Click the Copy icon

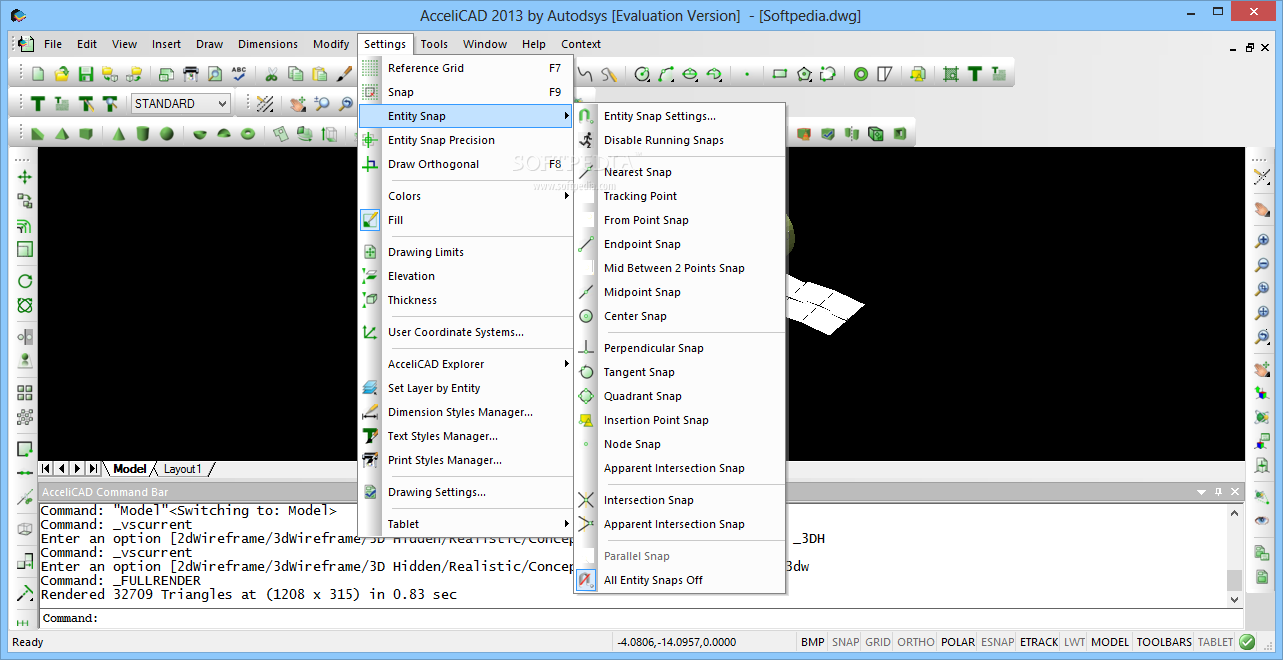point(295,74)
